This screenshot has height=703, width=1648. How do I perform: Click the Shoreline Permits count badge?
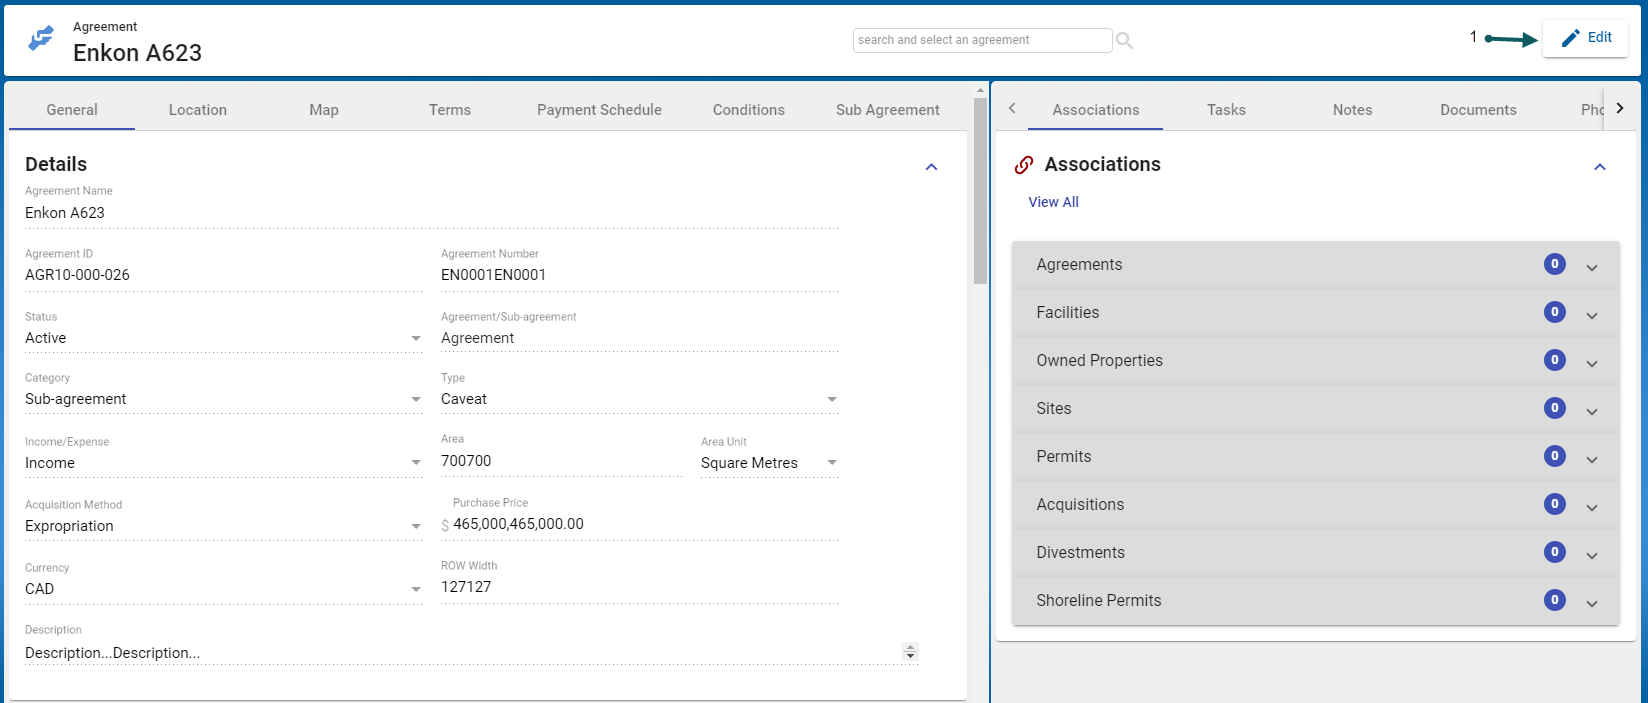[1554, 600]
